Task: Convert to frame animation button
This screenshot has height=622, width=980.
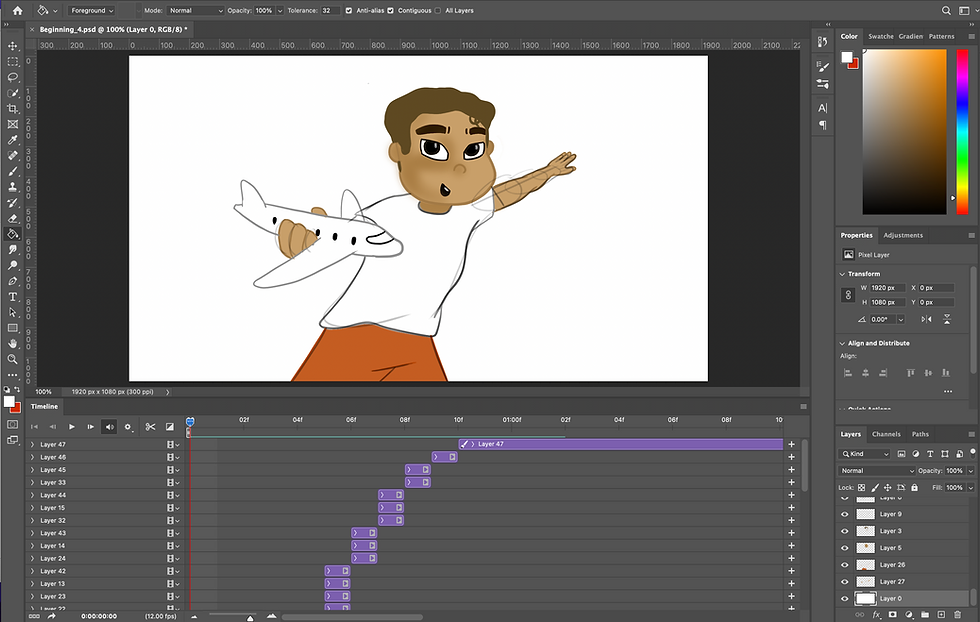Action: [34, 616]
